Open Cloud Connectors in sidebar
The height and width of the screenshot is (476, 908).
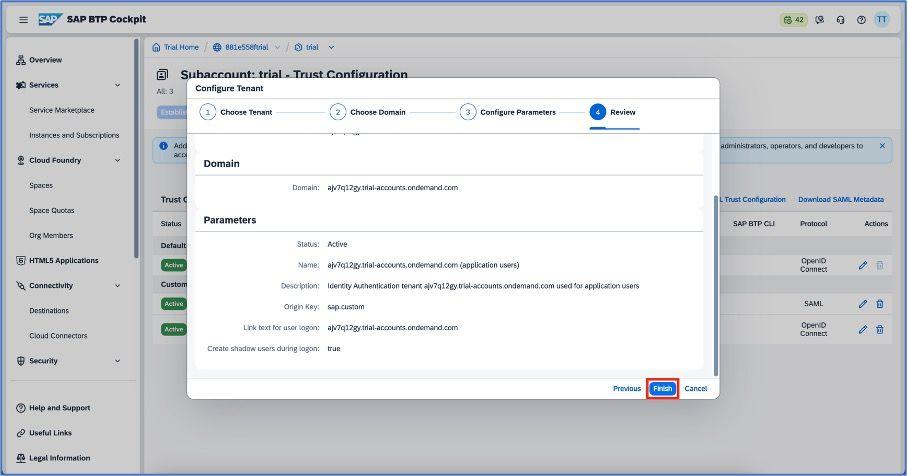tap(58, 336)
